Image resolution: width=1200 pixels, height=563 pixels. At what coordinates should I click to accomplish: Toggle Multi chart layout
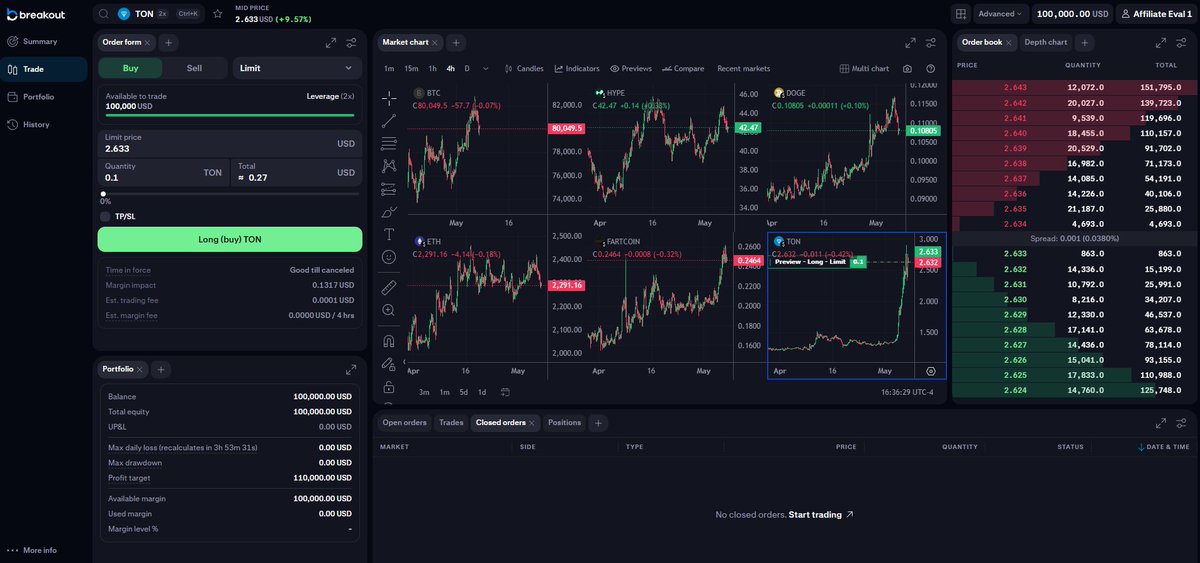864,69
